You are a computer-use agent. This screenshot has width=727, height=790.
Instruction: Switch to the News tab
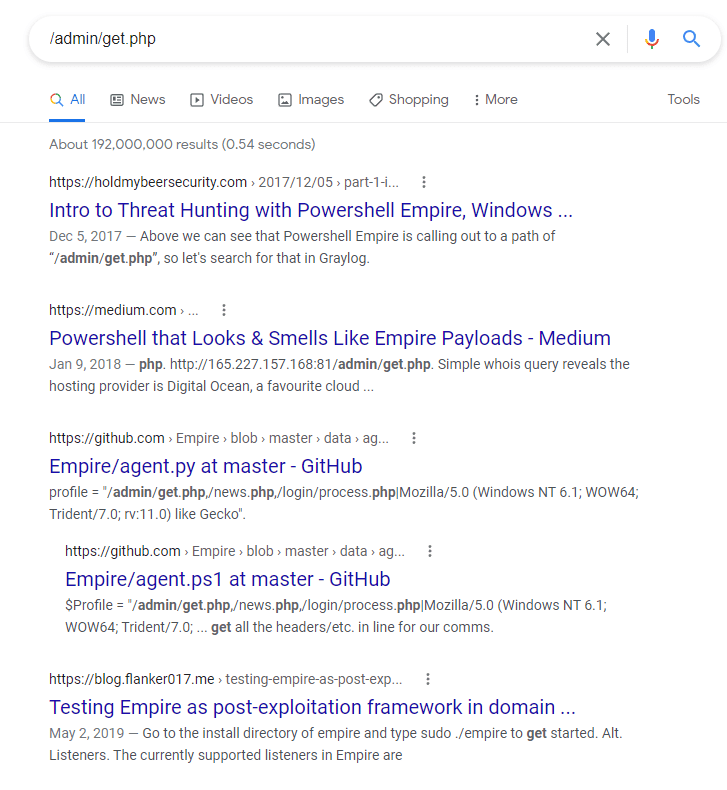138,100
